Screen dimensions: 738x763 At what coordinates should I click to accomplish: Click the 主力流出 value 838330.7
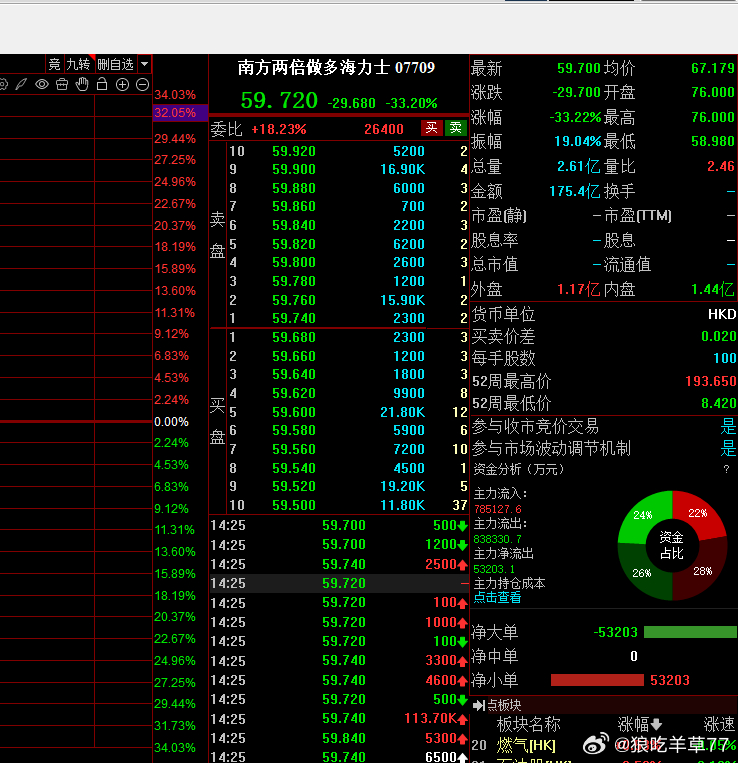(x=498, y=539)
